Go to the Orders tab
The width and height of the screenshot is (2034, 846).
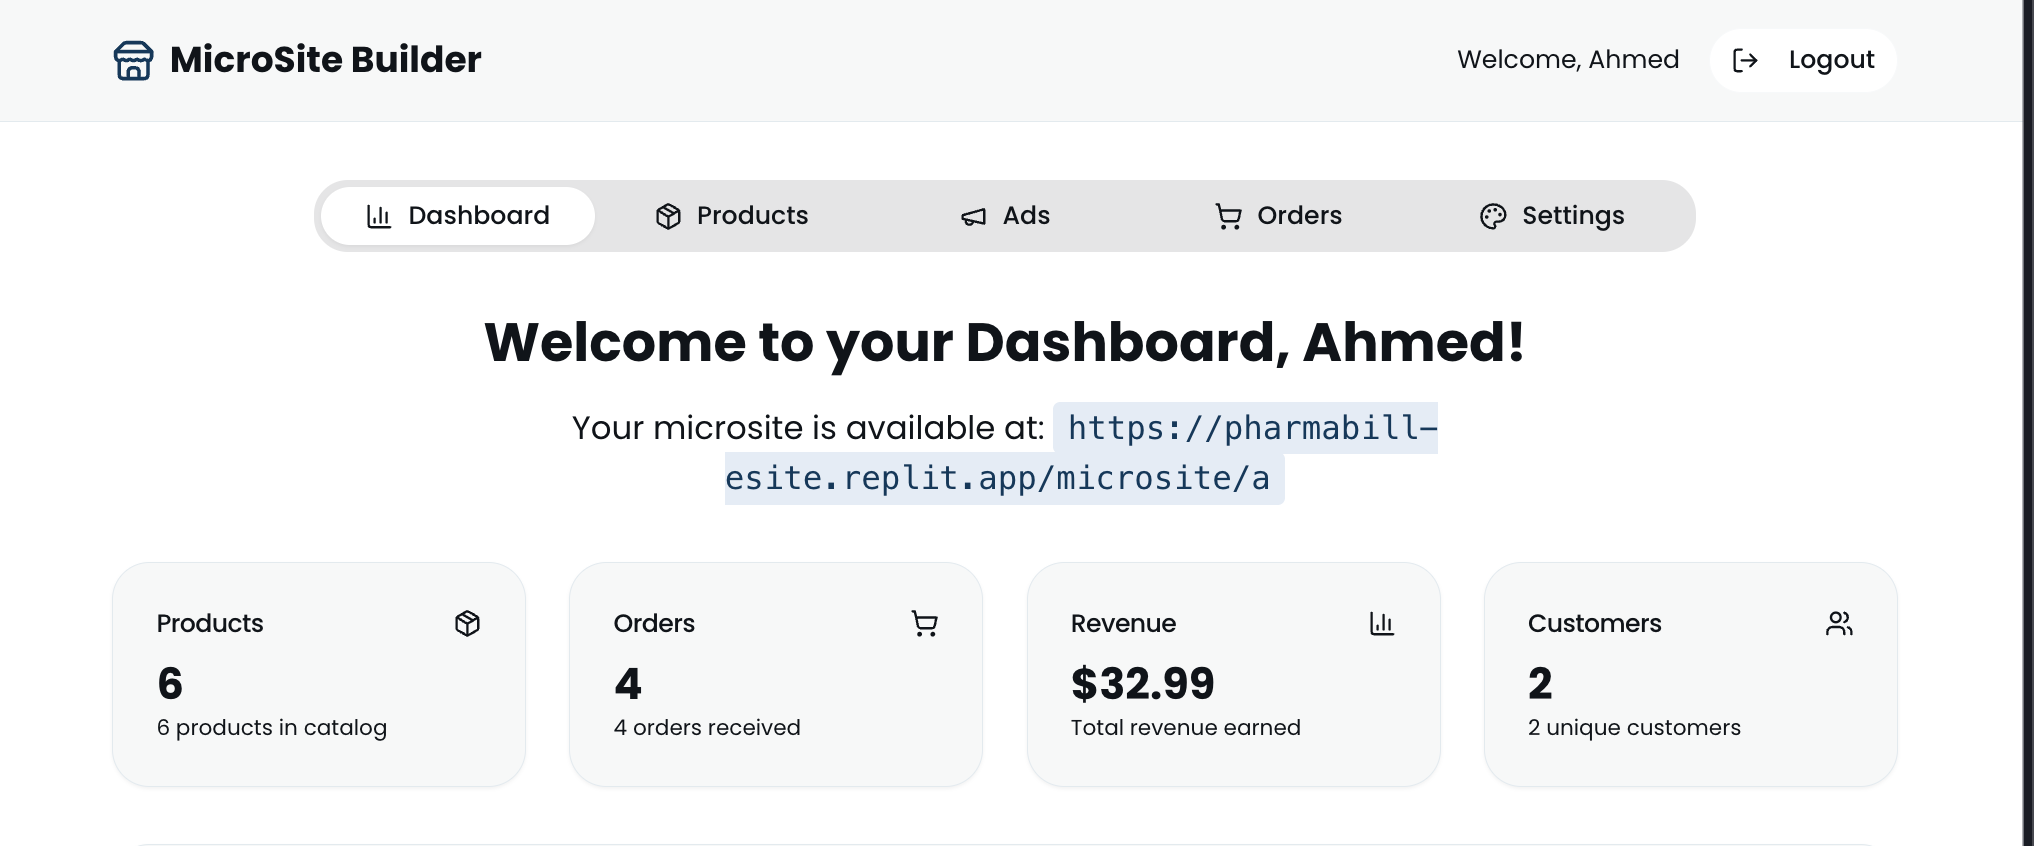click(x=1278, y=216)
